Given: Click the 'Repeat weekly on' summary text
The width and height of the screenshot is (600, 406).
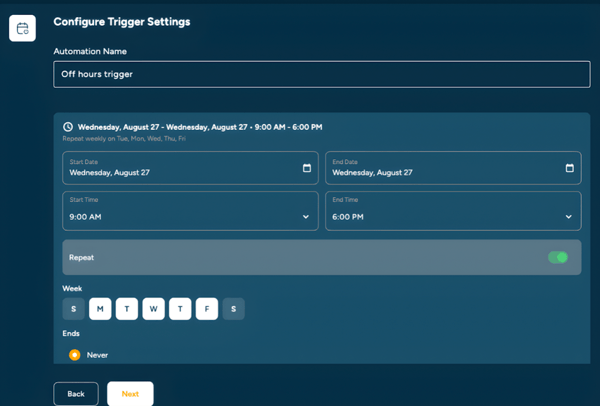Looking at the screenshot, I should point(123,139).
